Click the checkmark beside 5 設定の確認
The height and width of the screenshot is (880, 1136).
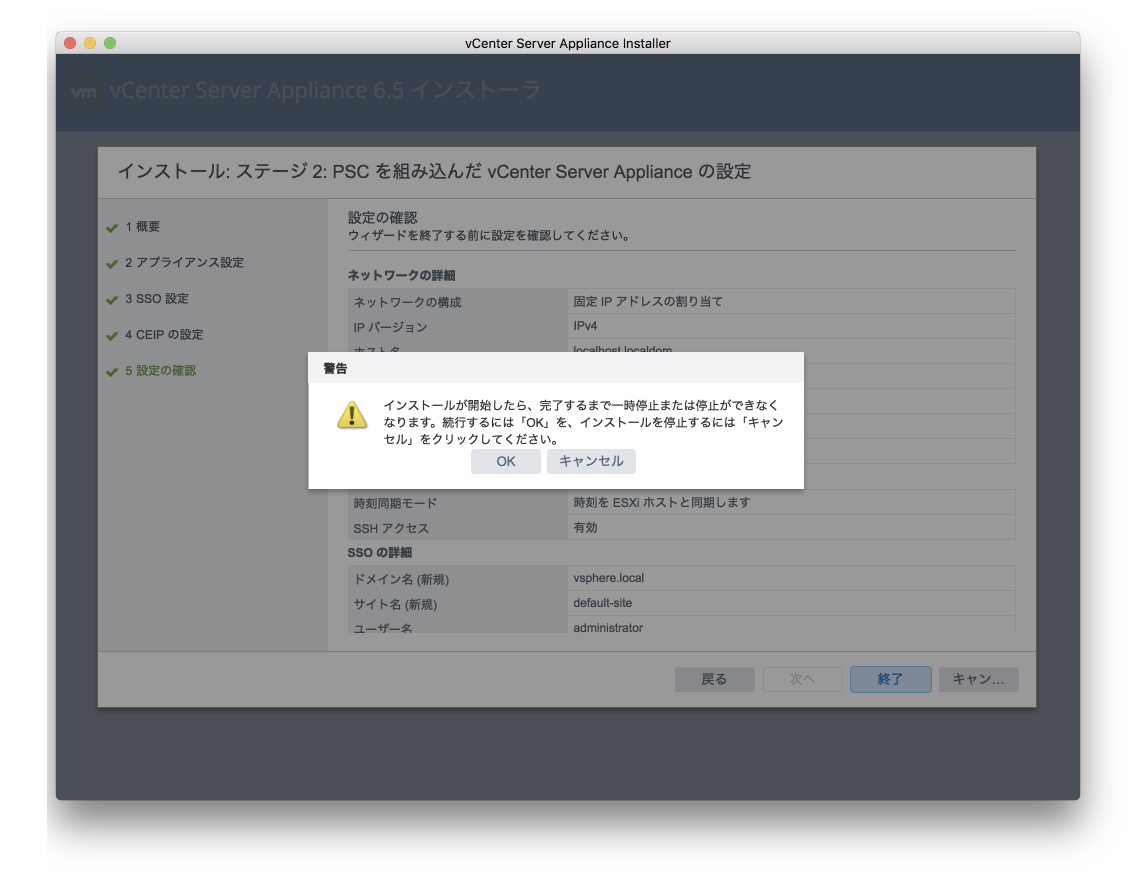pos(113,370)
